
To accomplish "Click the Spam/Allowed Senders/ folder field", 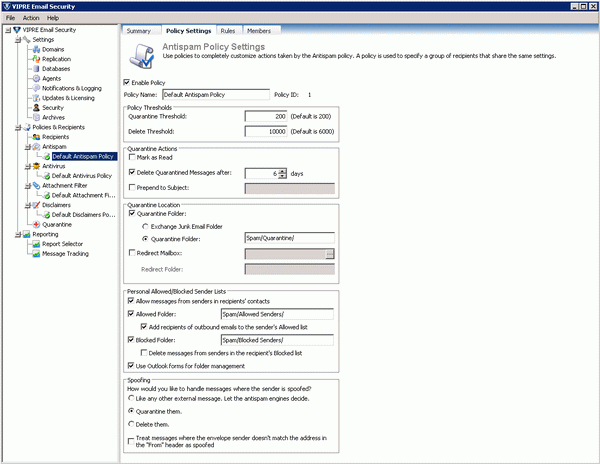I will point(277,314).
